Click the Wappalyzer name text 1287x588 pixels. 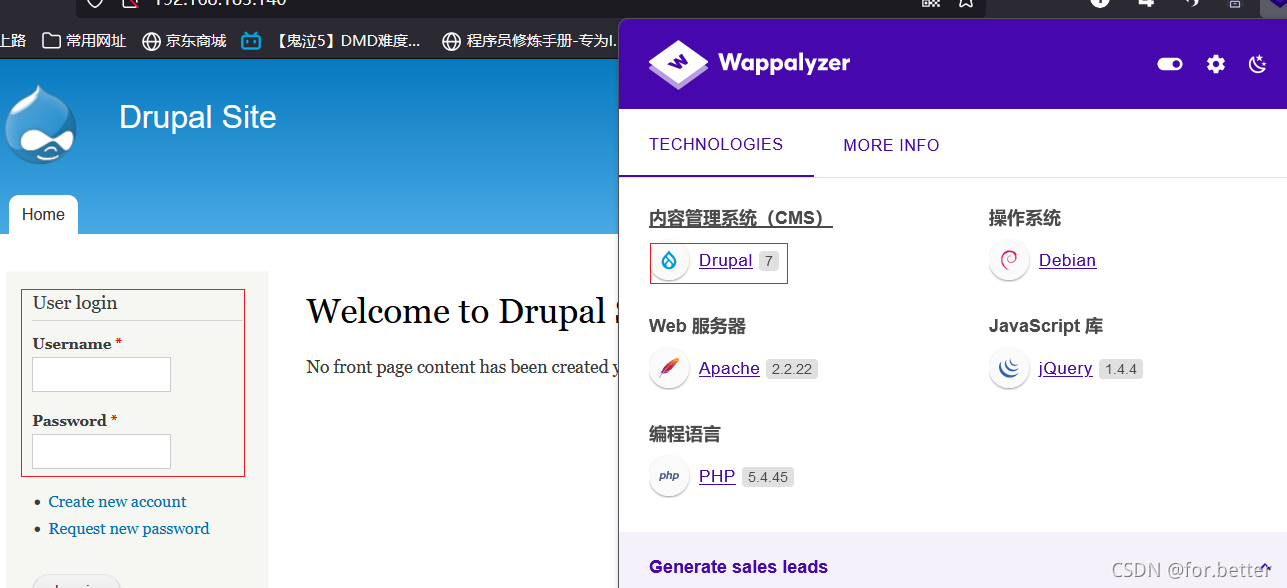784,64
